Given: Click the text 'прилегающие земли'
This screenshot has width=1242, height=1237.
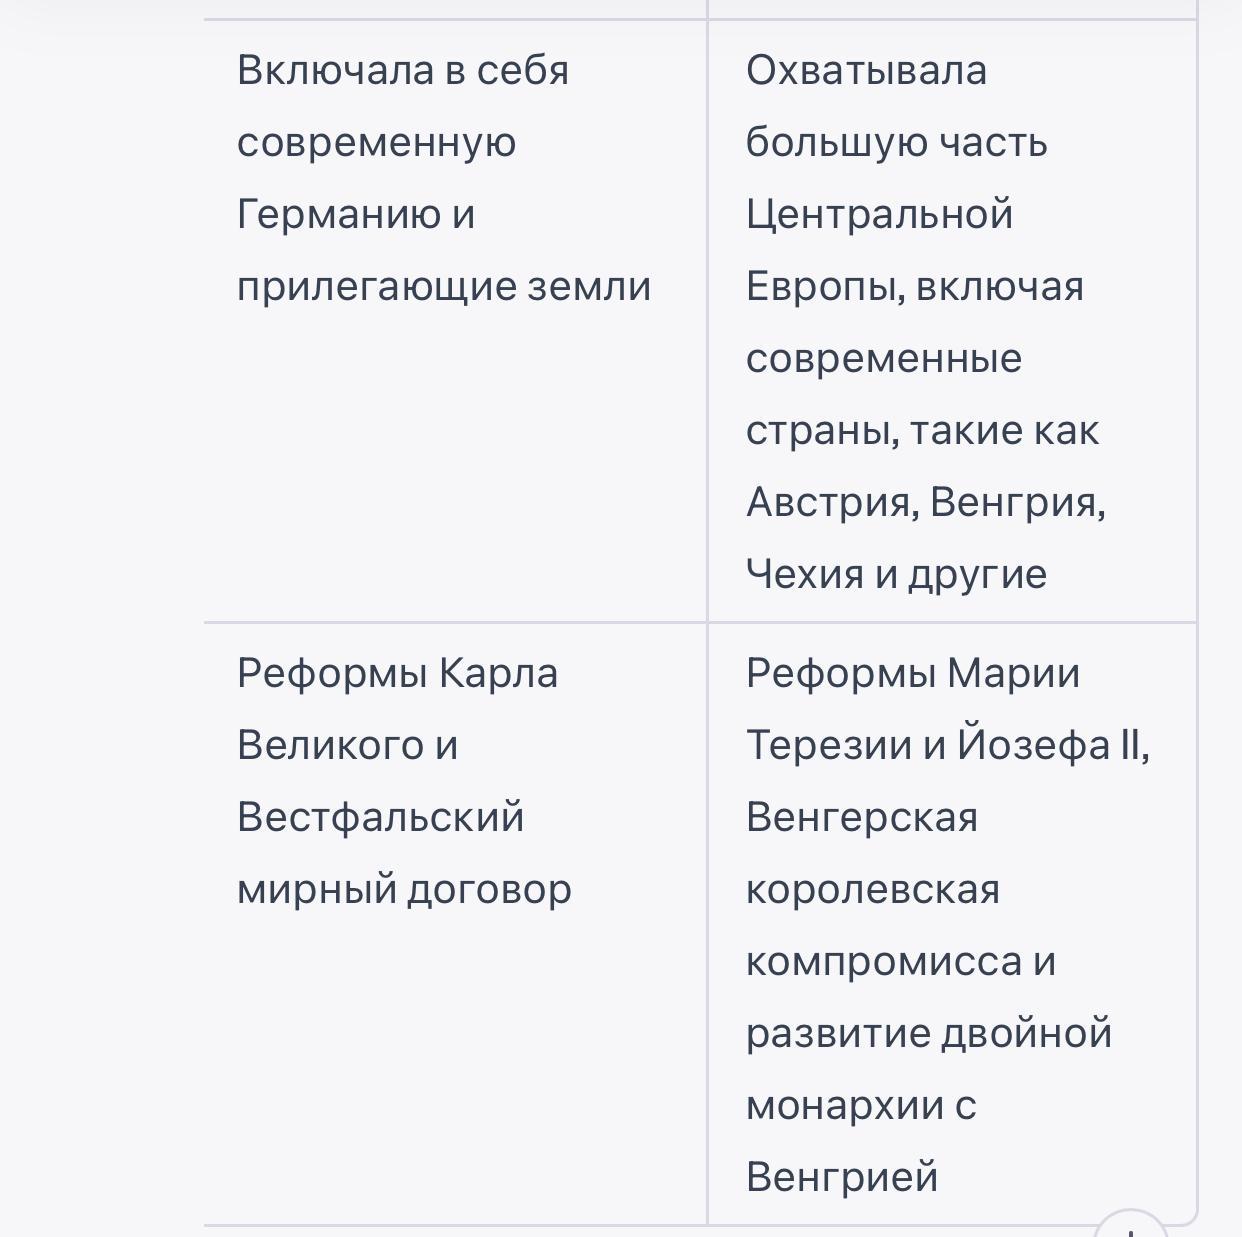Looking at the screenshot, I should pyautogui.click(x=444, y=286).
